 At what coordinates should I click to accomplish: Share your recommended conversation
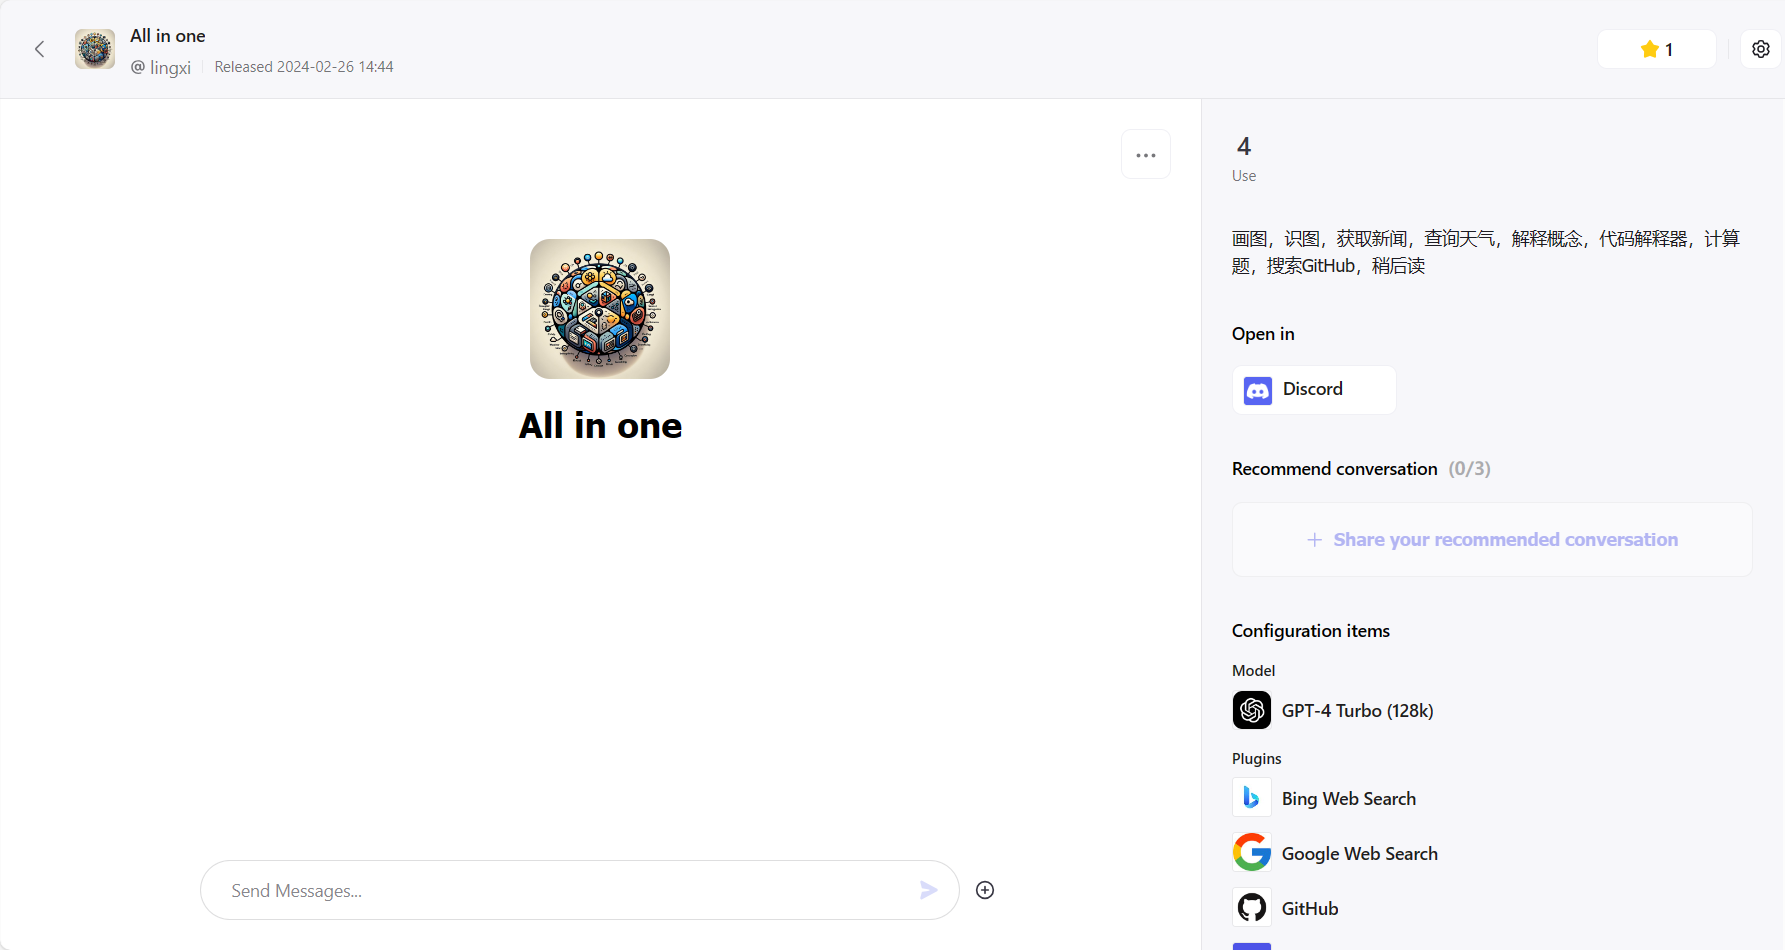coord(1492,540)
